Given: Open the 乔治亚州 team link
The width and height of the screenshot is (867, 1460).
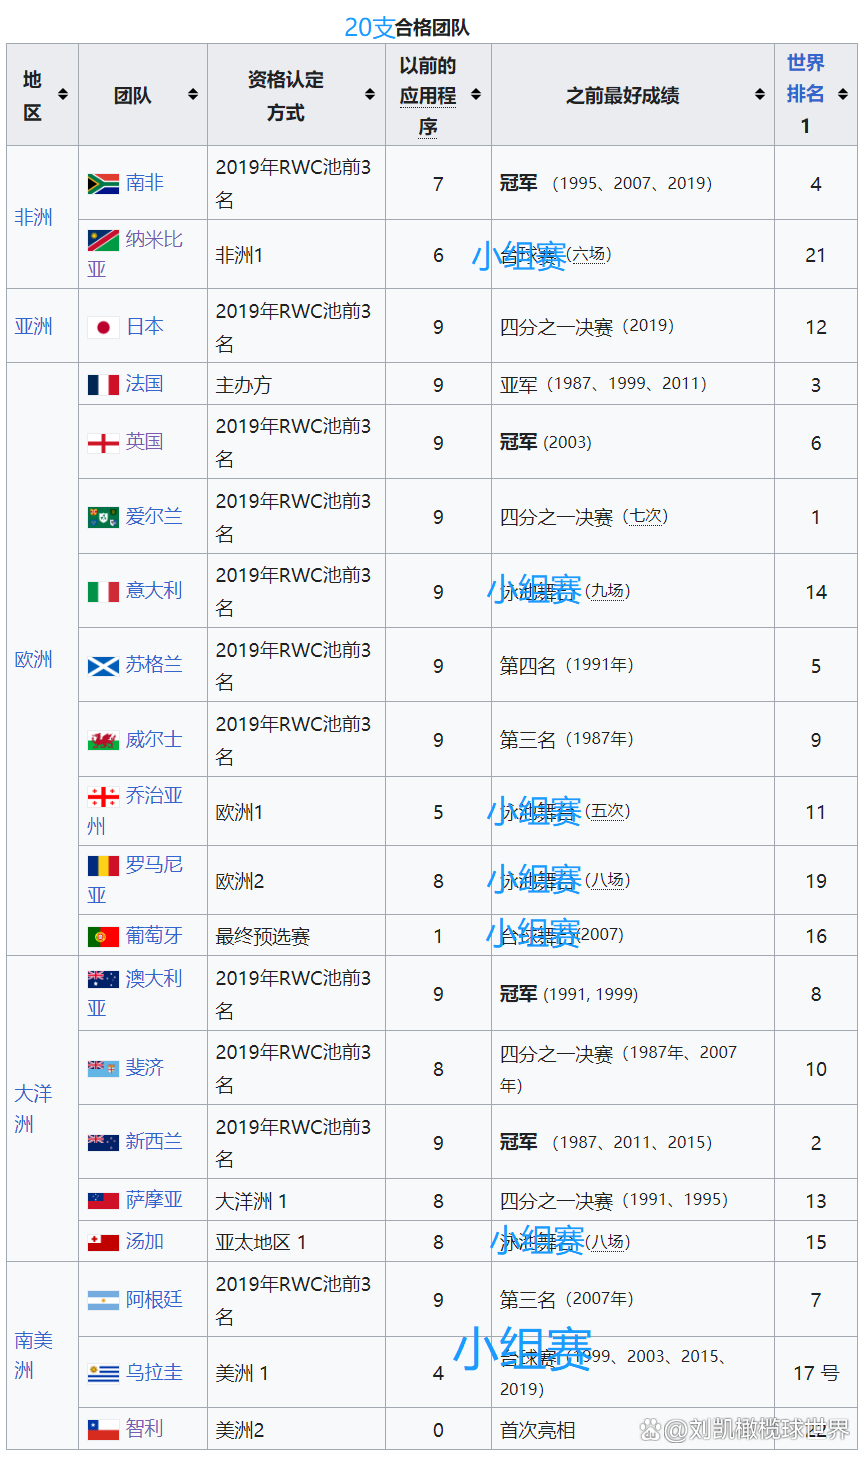Looking at the screenshot, I should [135, 811].
